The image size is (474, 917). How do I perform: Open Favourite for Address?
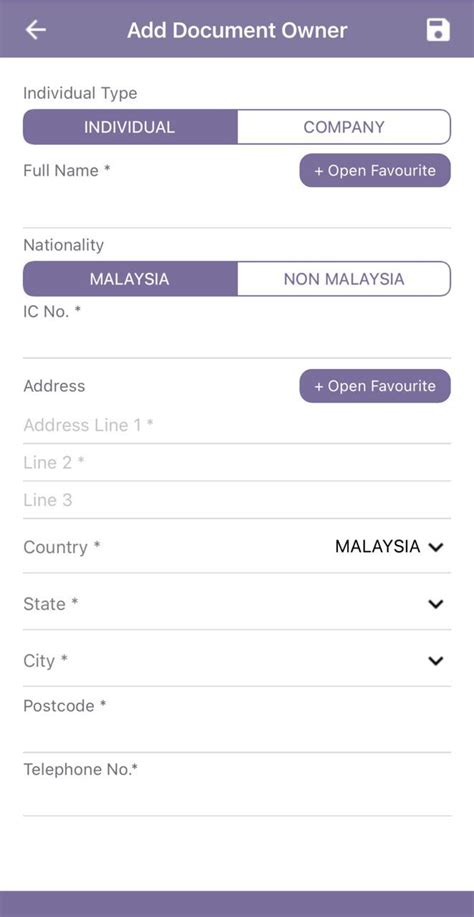tap(375, 386)
